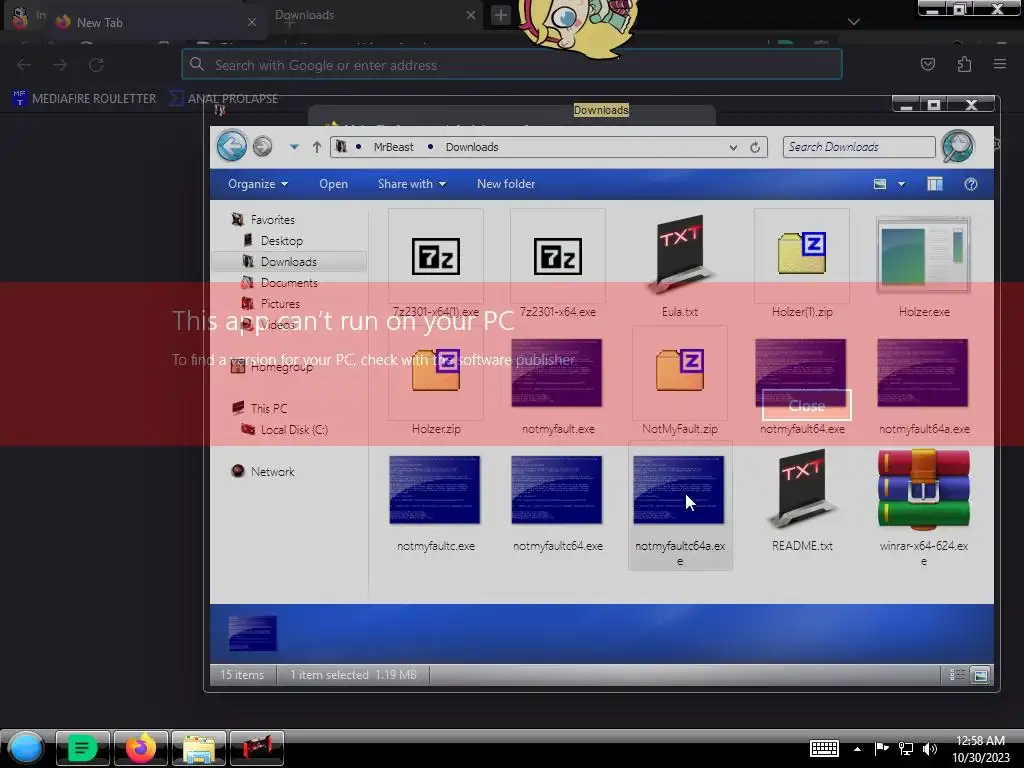Image resolution: width=1024 pixels, height=768 pixels.
Task: Click the change view icon
Action: pyautogui.click(x=880, y=184)
